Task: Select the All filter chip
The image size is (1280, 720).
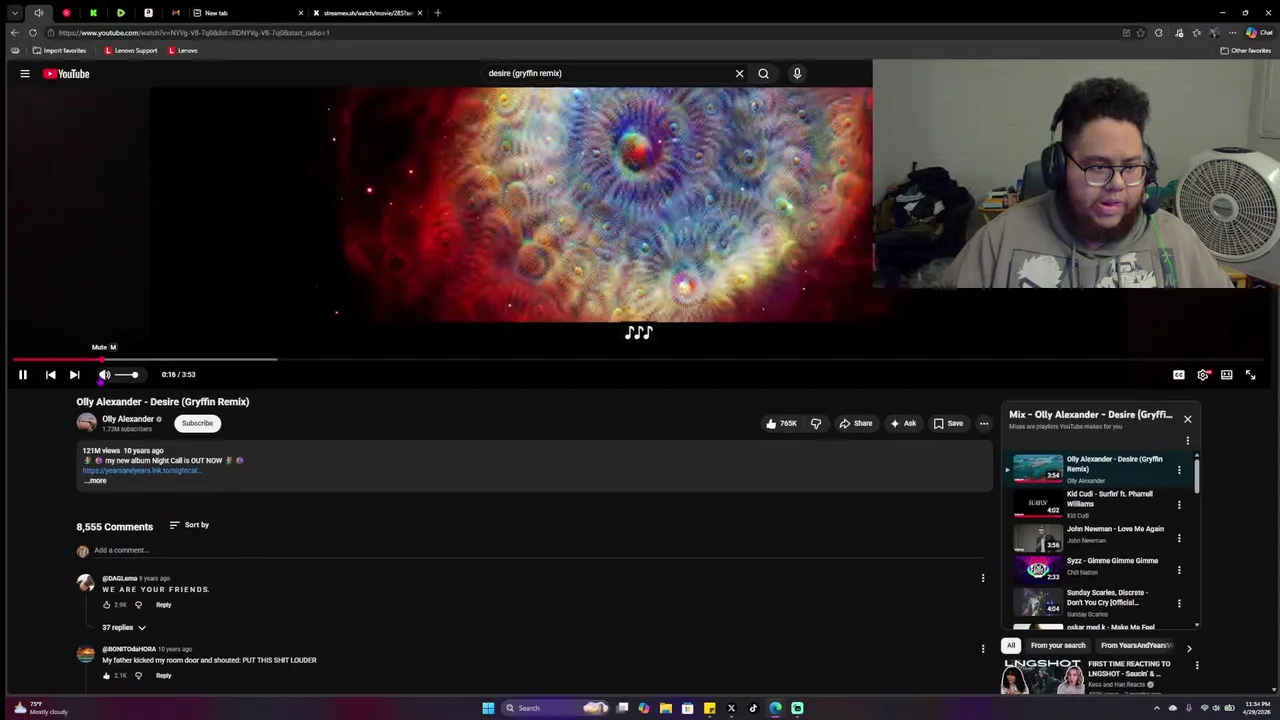Action: 1011,646
